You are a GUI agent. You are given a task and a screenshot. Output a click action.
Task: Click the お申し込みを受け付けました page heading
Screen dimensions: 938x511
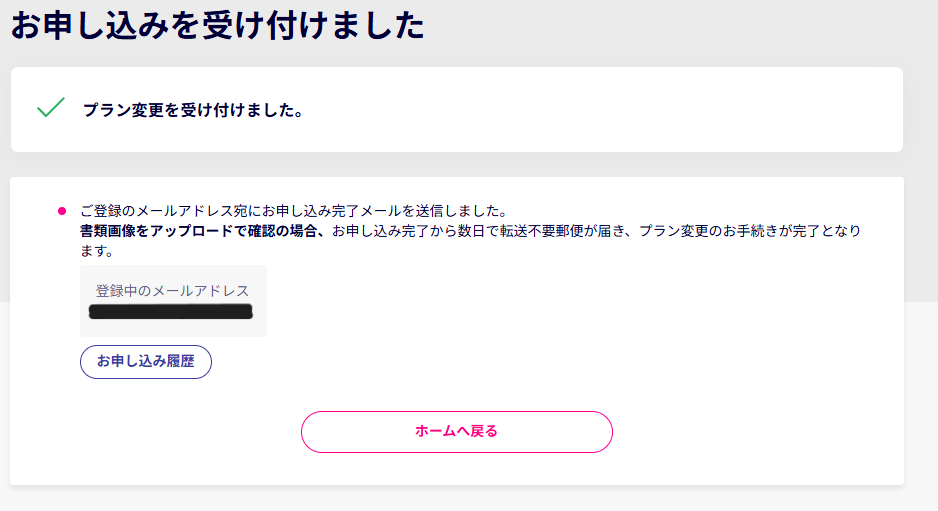[x=218, y=27]
